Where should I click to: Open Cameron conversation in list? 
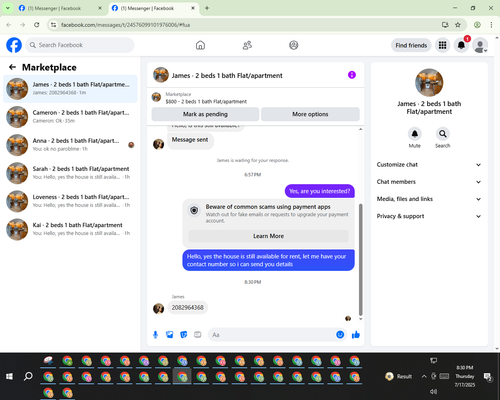(x=70, y=117)
